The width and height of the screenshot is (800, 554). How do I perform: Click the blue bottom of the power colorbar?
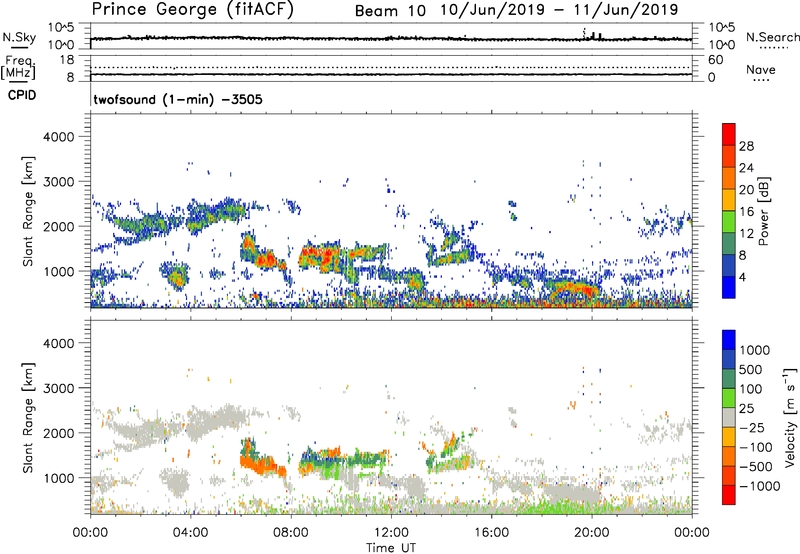coord(729,287)
